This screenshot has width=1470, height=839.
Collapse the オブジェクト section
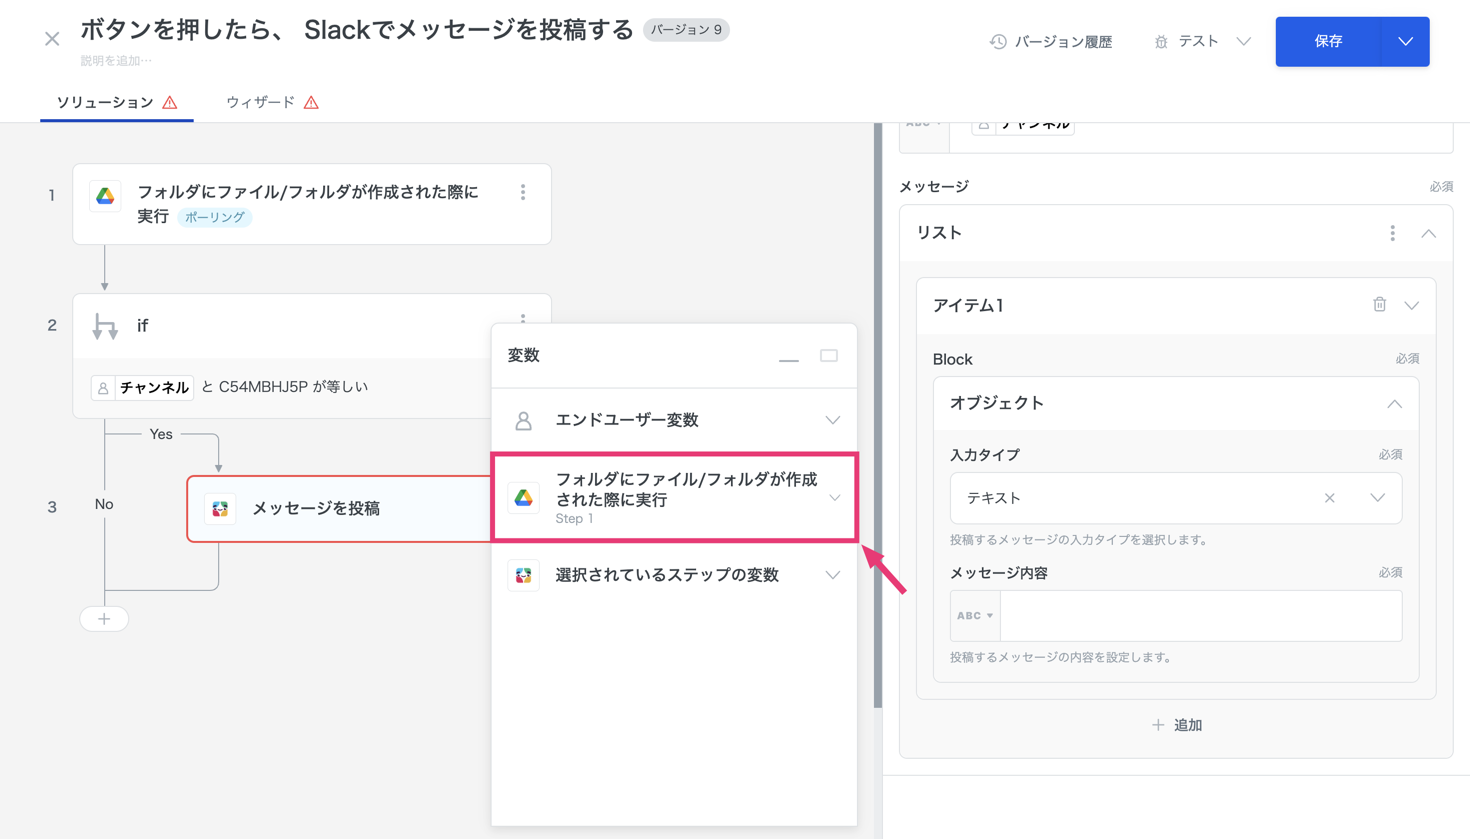pyautogui.click(x=1394, y=404)
